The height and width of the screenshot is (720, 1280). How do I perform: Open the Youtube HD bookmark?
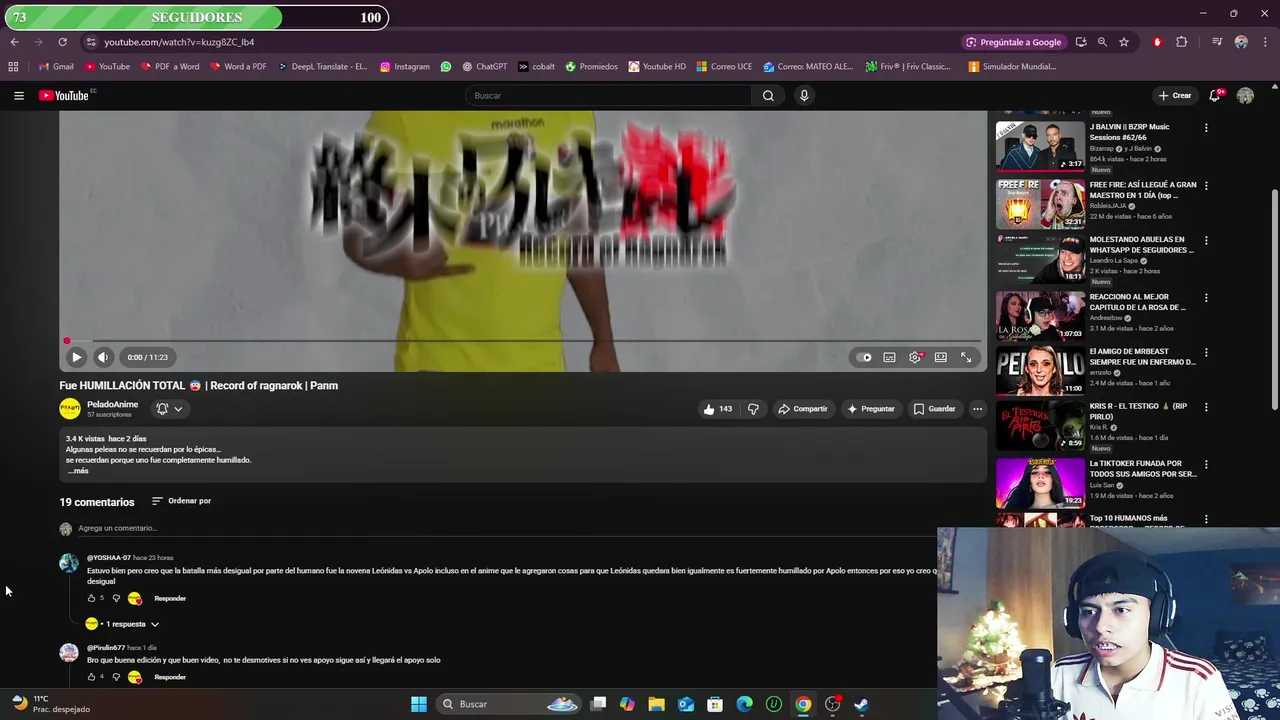pyautogui.click(x=657, y=66)
